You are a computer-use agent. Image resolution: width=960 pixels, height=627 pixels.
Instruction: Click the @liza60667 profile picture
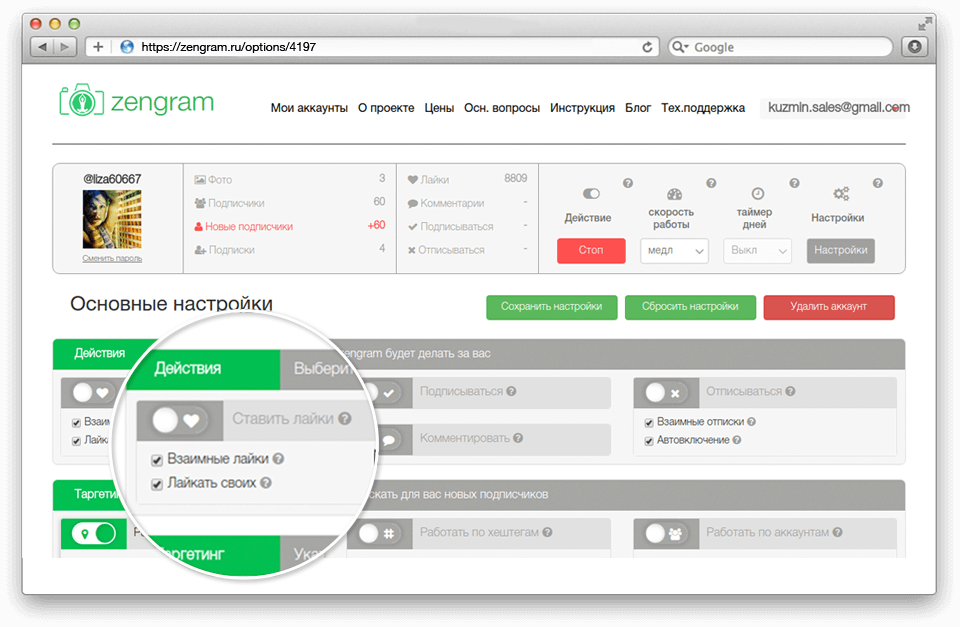112,219
